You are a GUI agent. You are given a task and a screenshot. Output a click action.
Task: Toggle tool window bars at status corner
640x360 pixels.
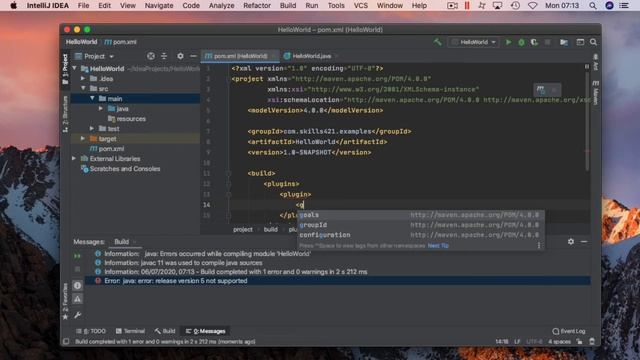66,341
